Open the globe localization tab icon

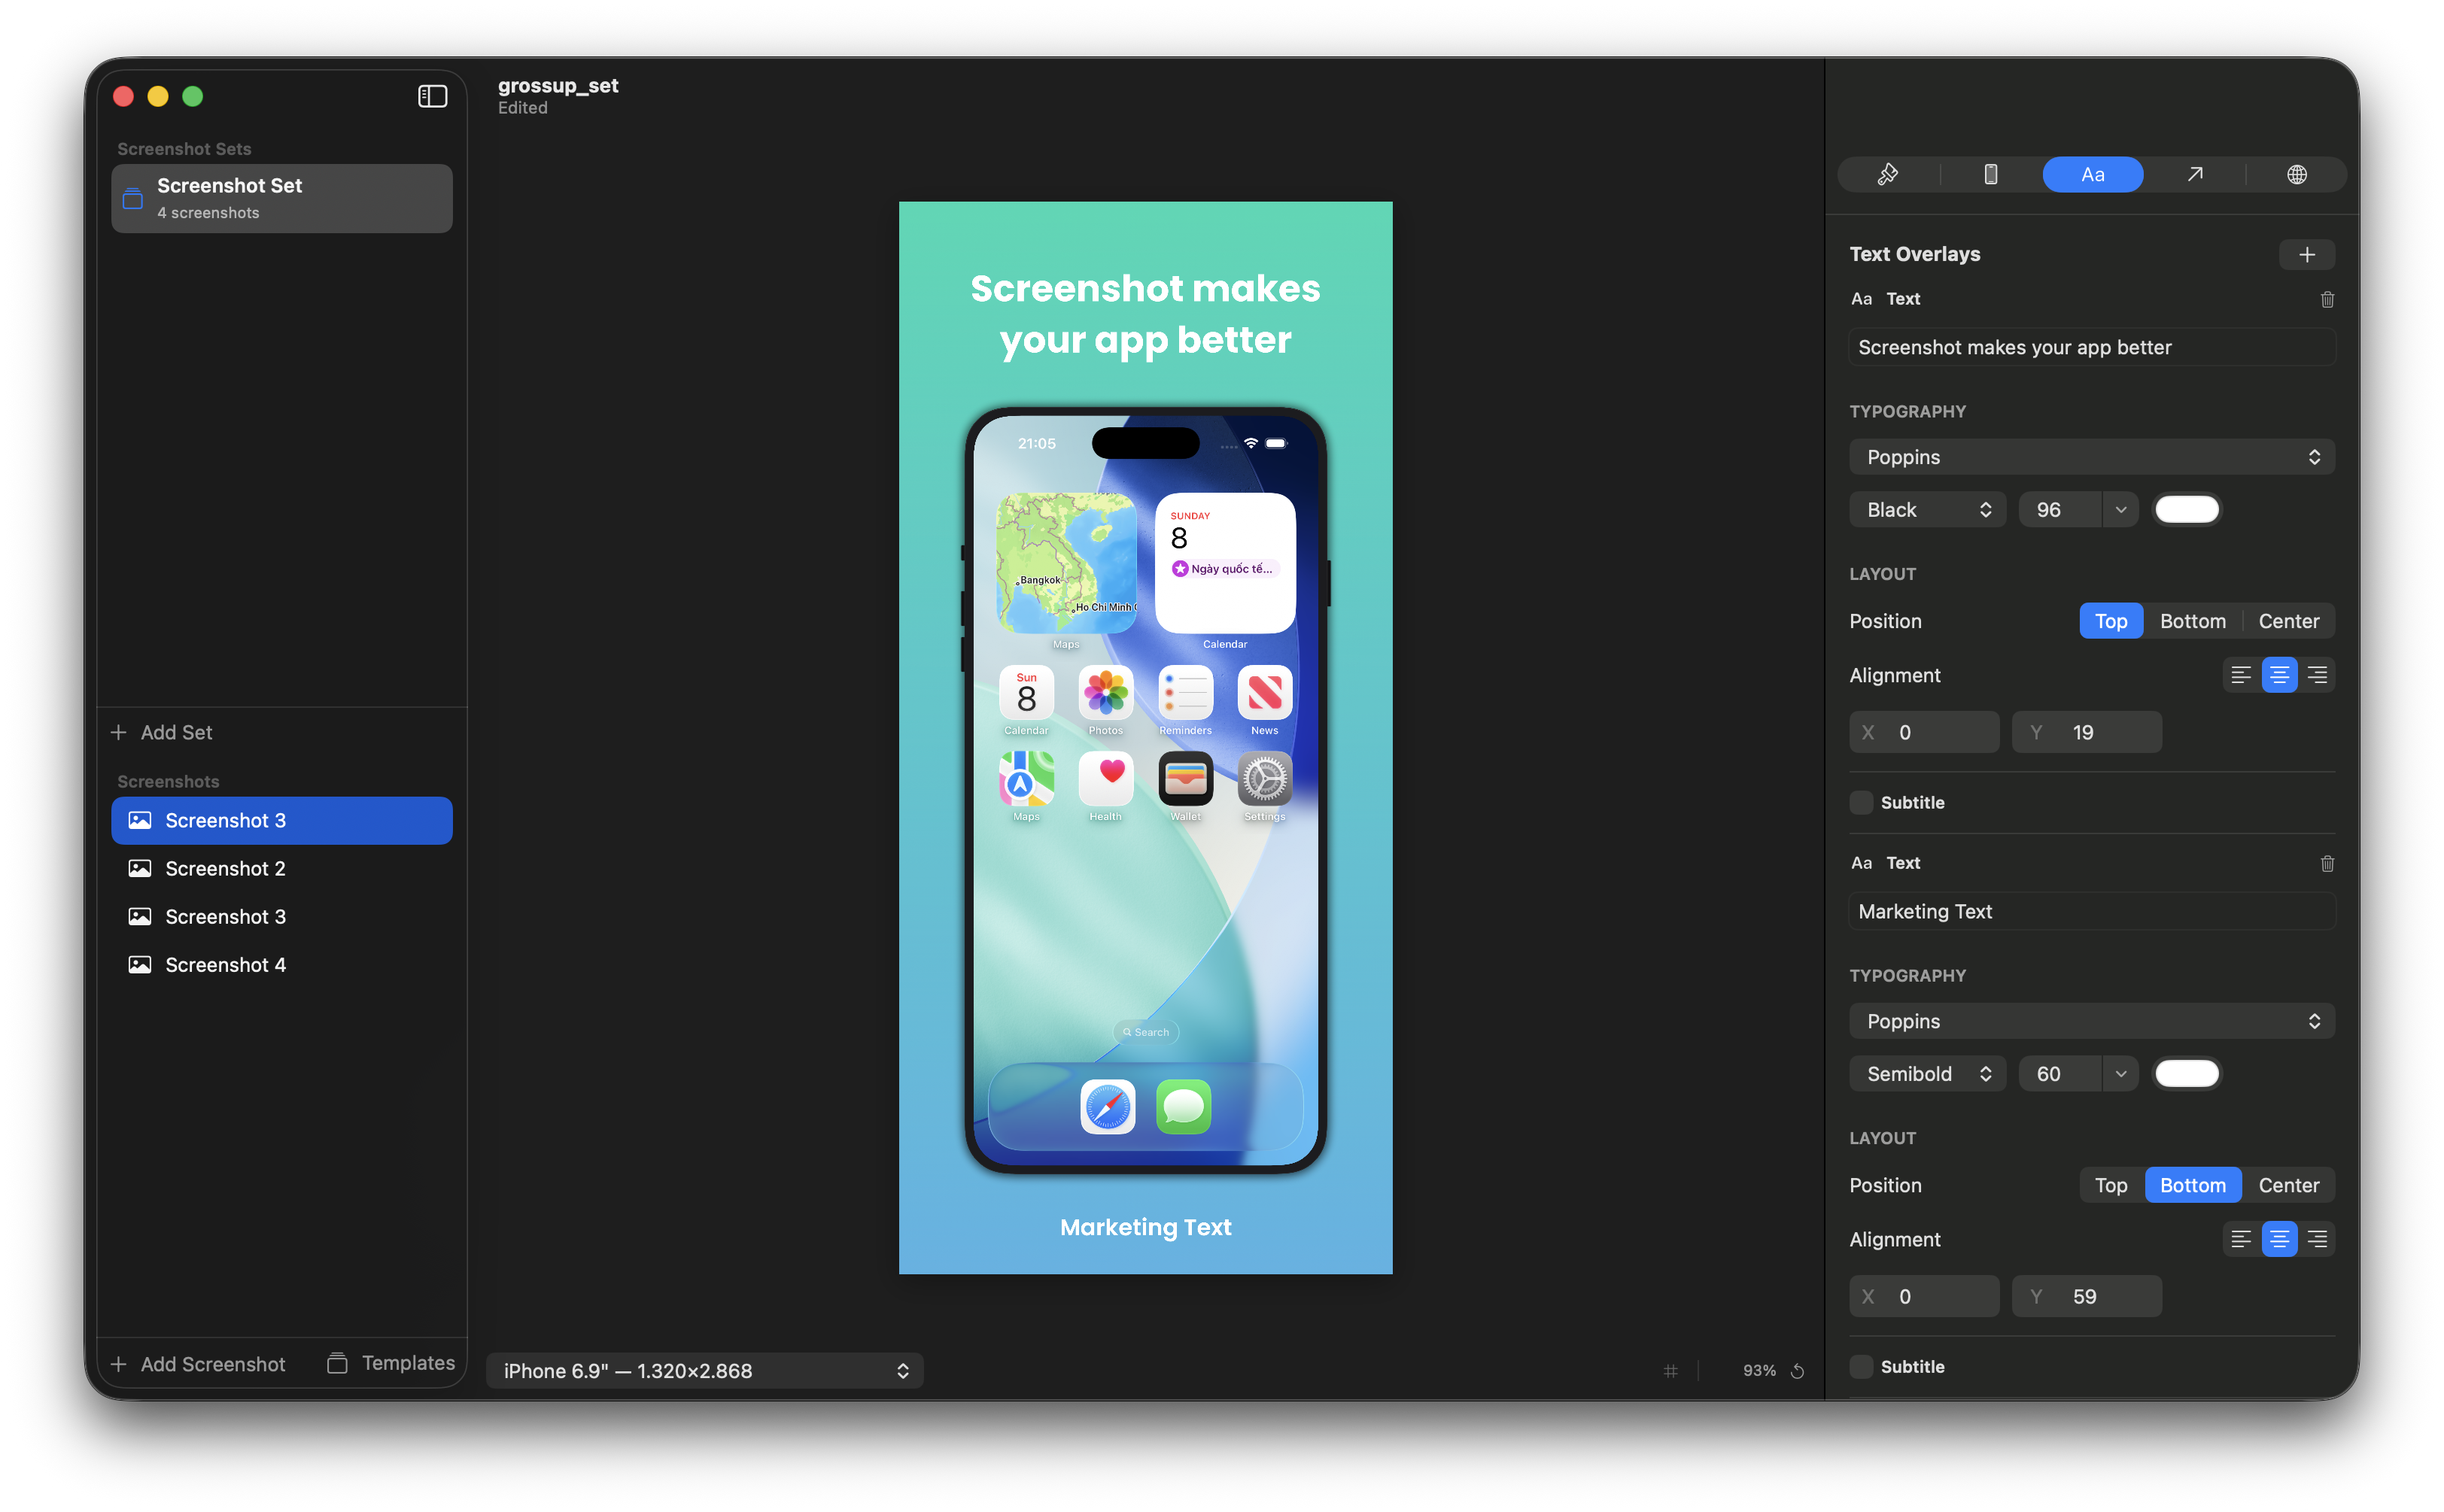pos(2297,175)
